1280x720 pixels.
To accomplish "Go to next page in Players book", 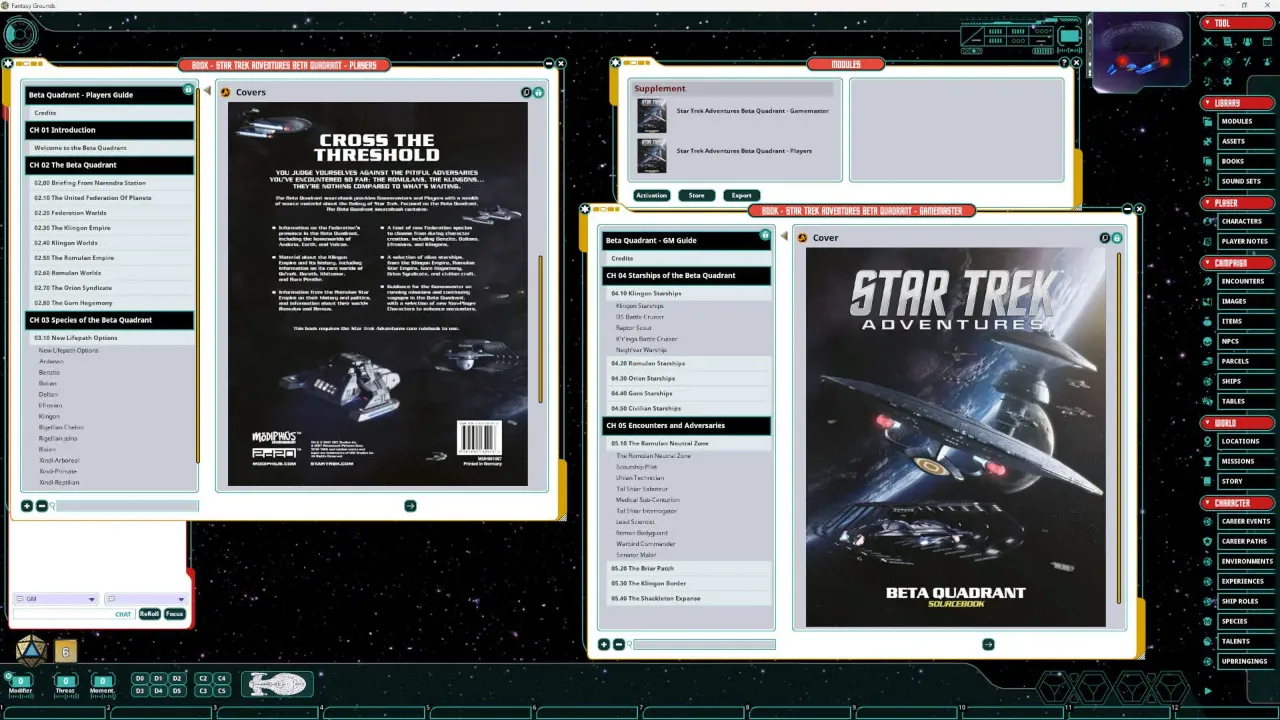I will pos(410,506).
